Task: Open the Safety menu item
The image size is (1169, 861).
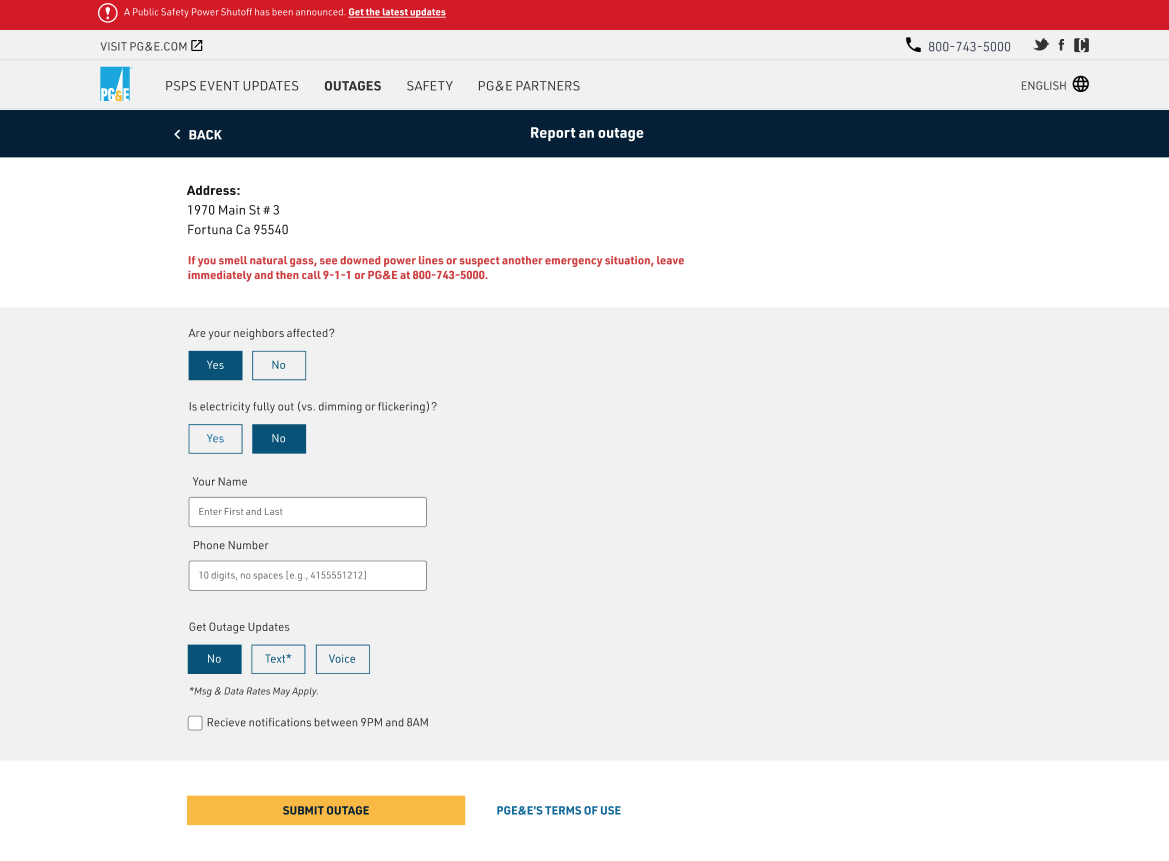Action: click(429, 86)
